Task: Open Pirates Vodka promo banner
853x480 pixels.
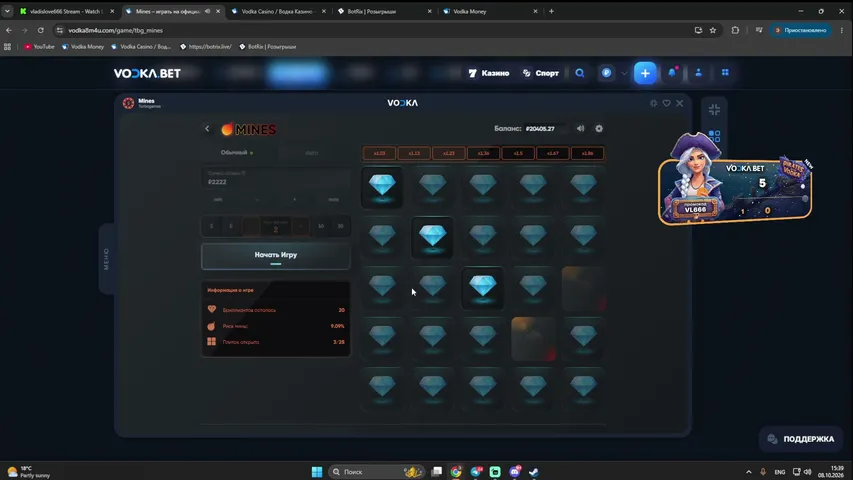Action: (x=735, y=182)
